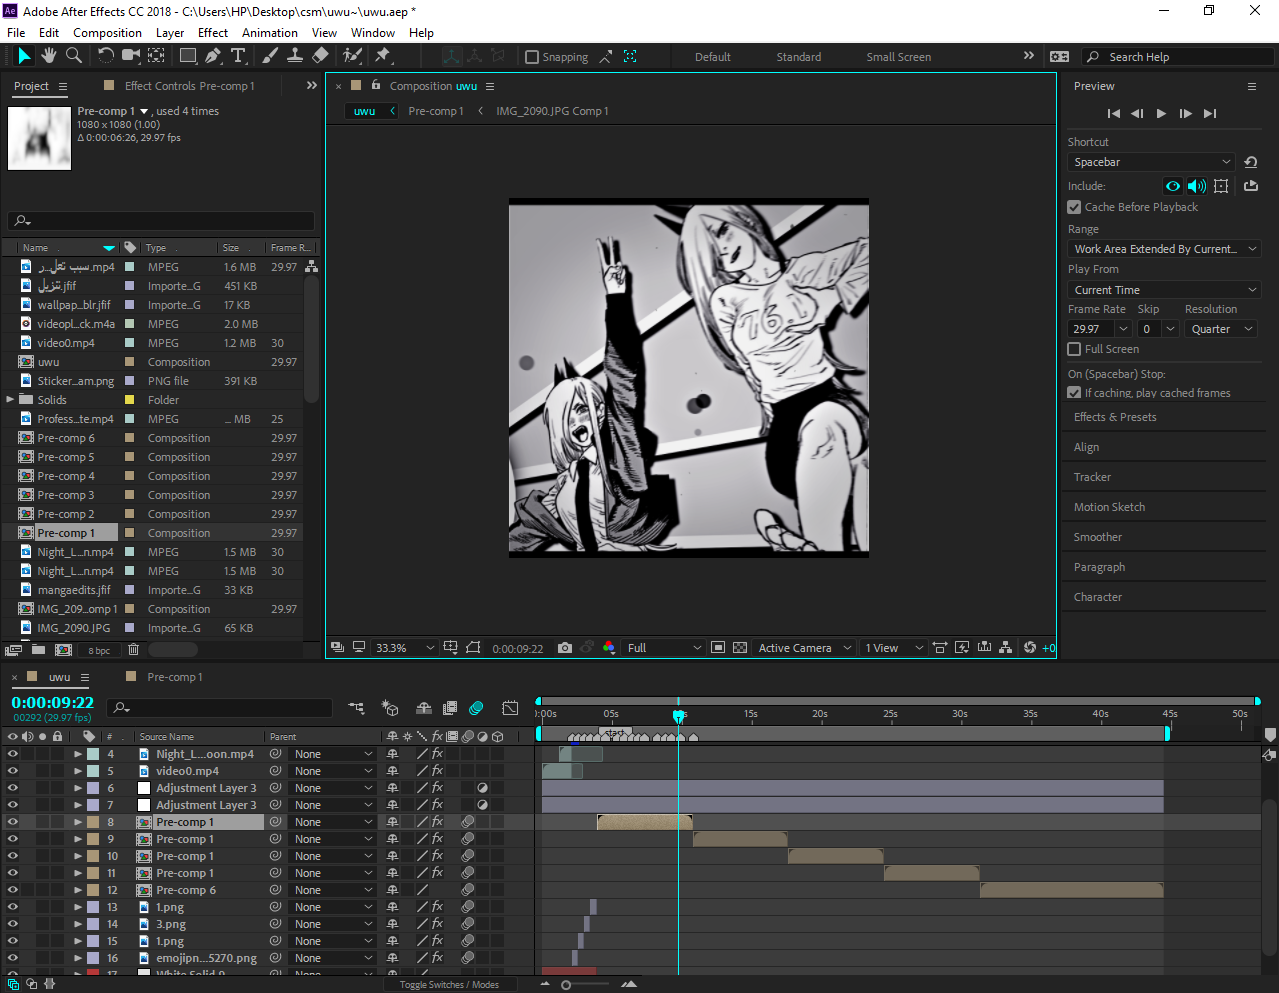
Task: Select the Zoom tool magnifier
Action: [73, 56]
